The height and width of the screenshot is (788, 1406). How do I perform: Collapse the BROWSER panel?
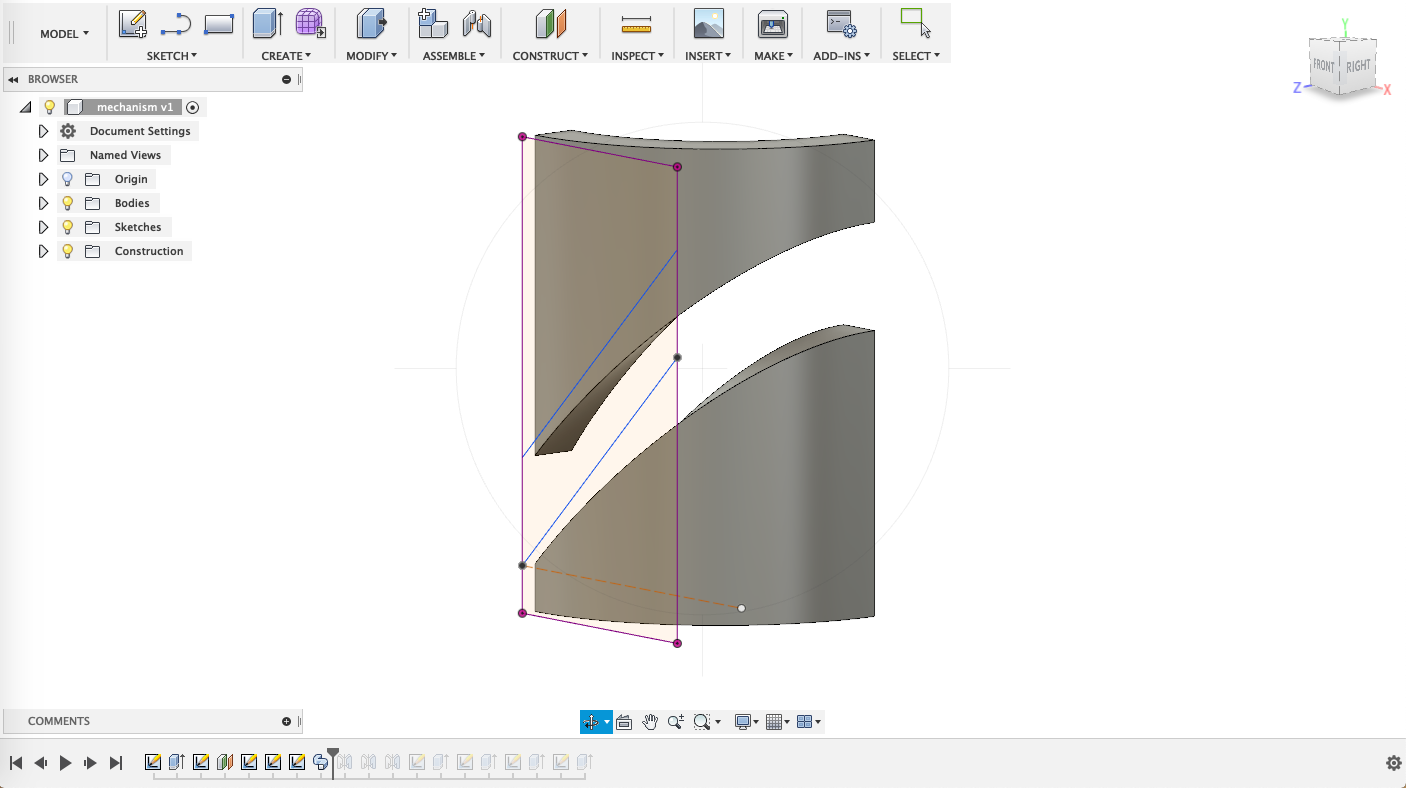click(x=12, y=79)
